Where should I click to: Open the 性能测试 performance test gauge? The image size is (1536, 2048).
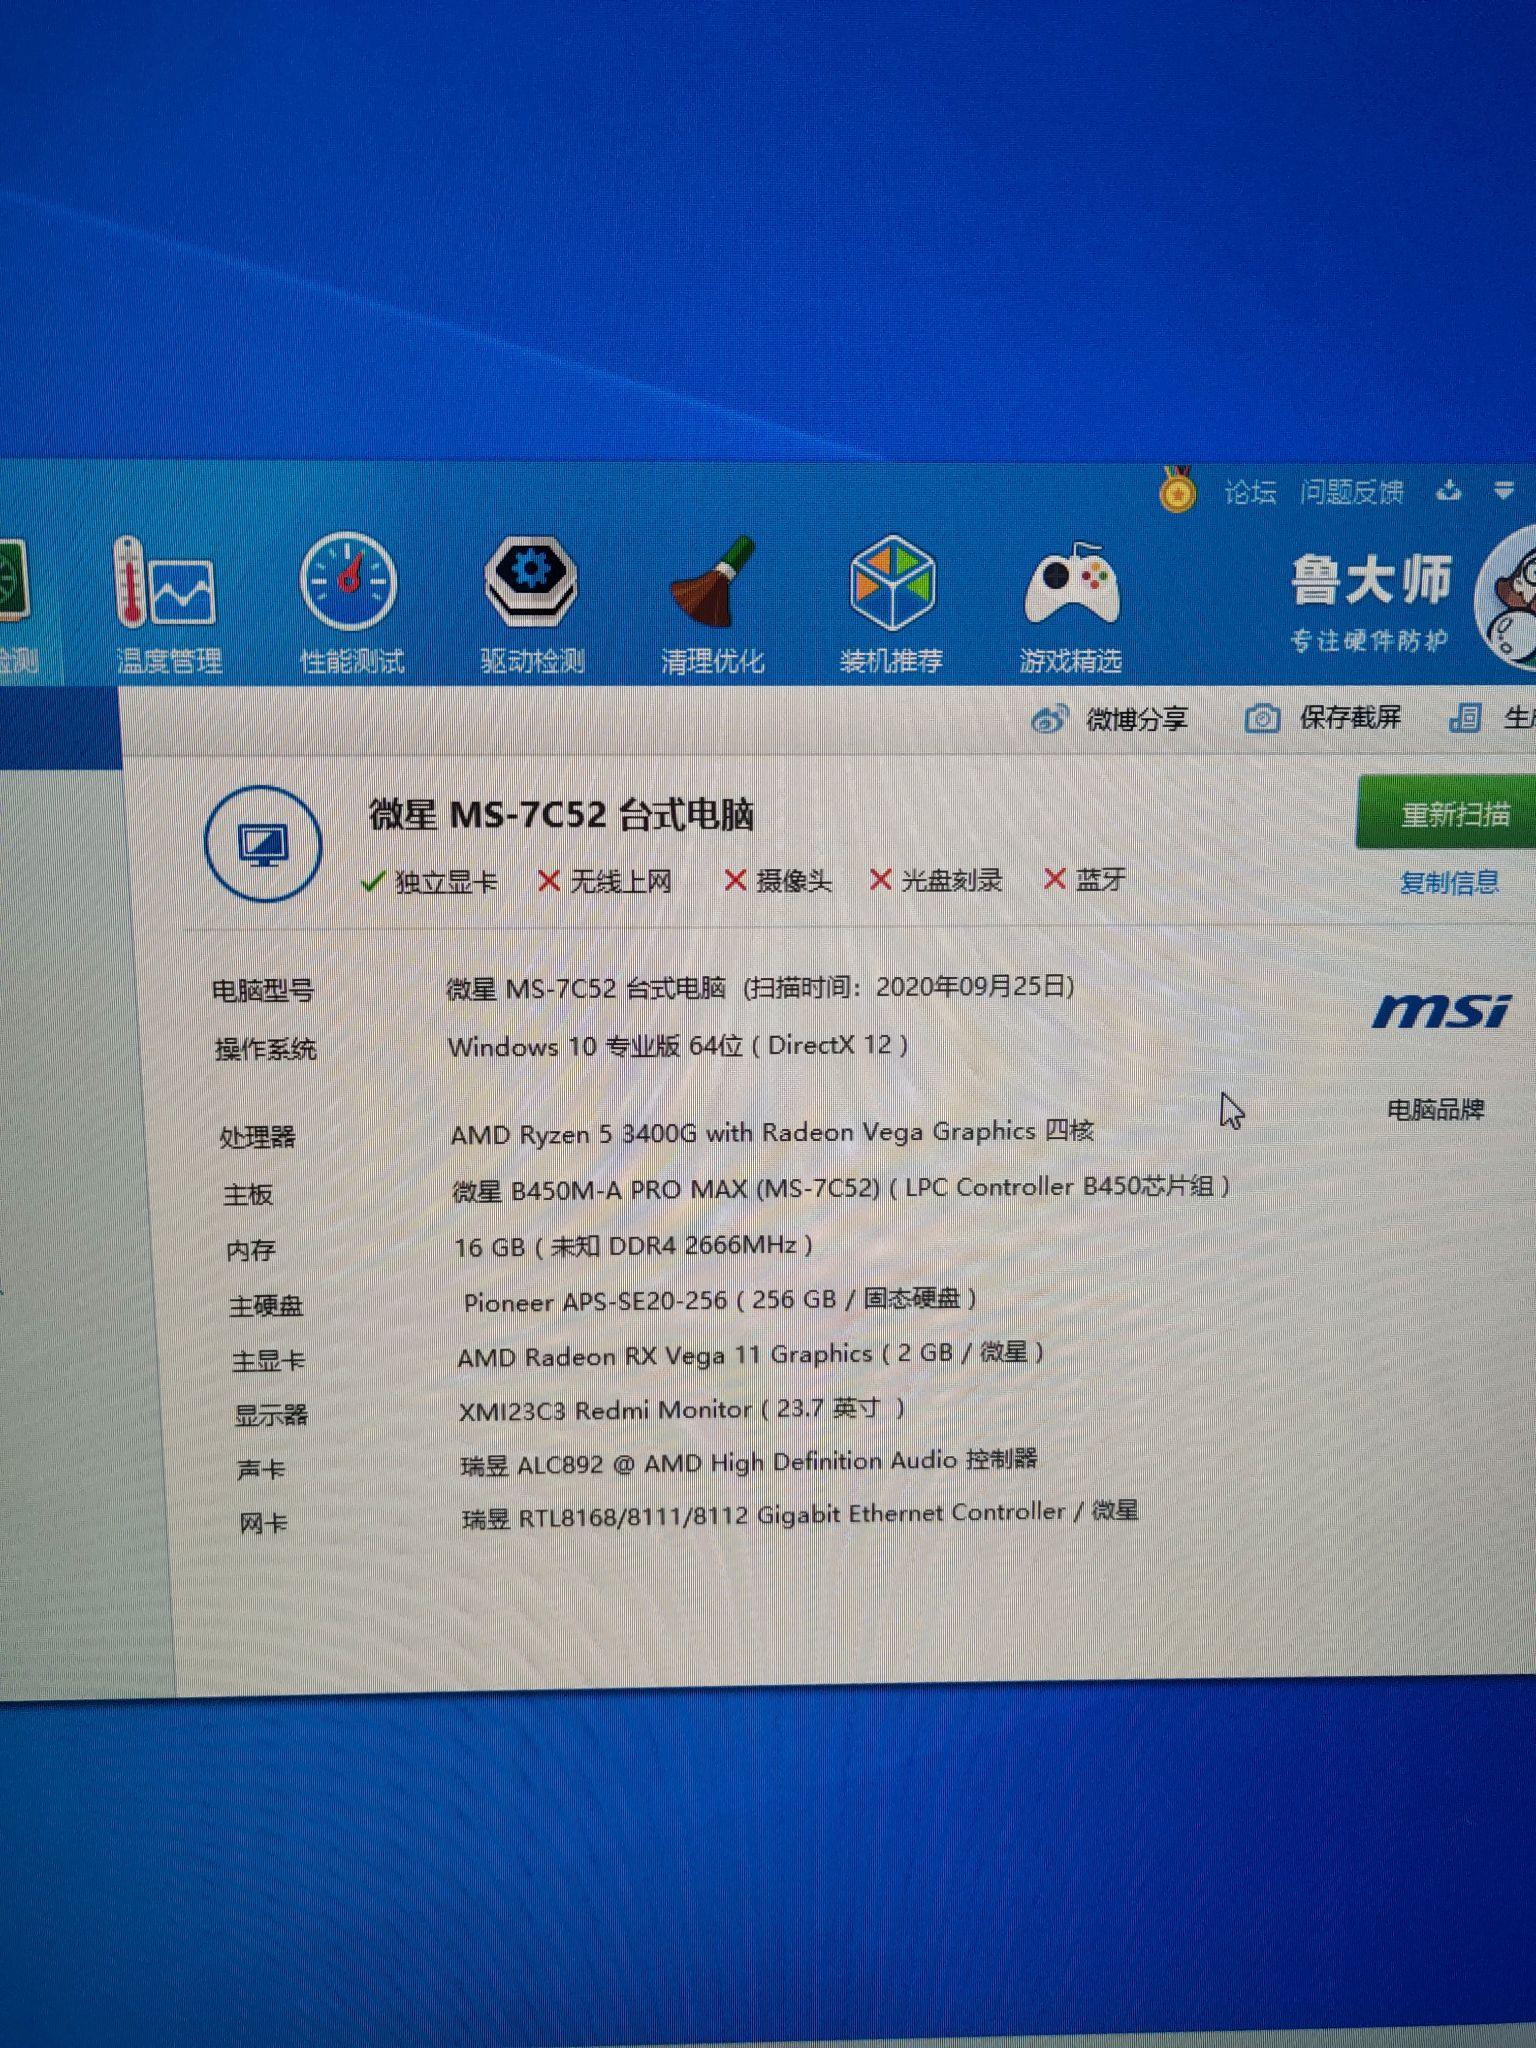351,603
